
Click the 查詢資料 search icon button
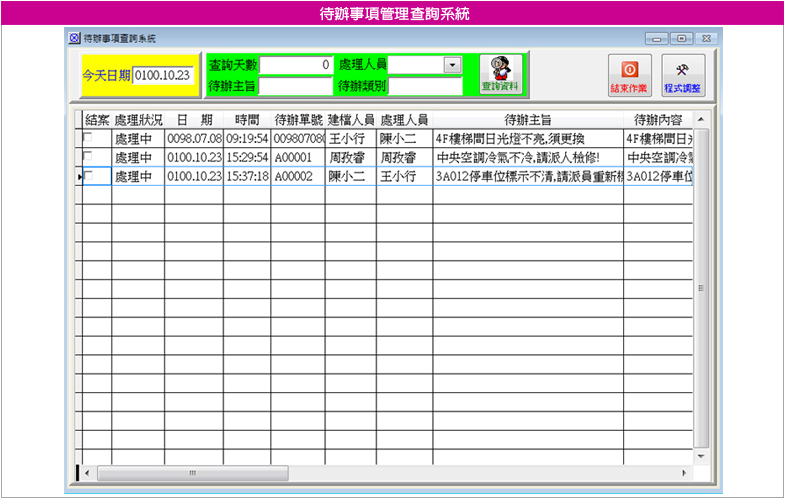(500, 74)
